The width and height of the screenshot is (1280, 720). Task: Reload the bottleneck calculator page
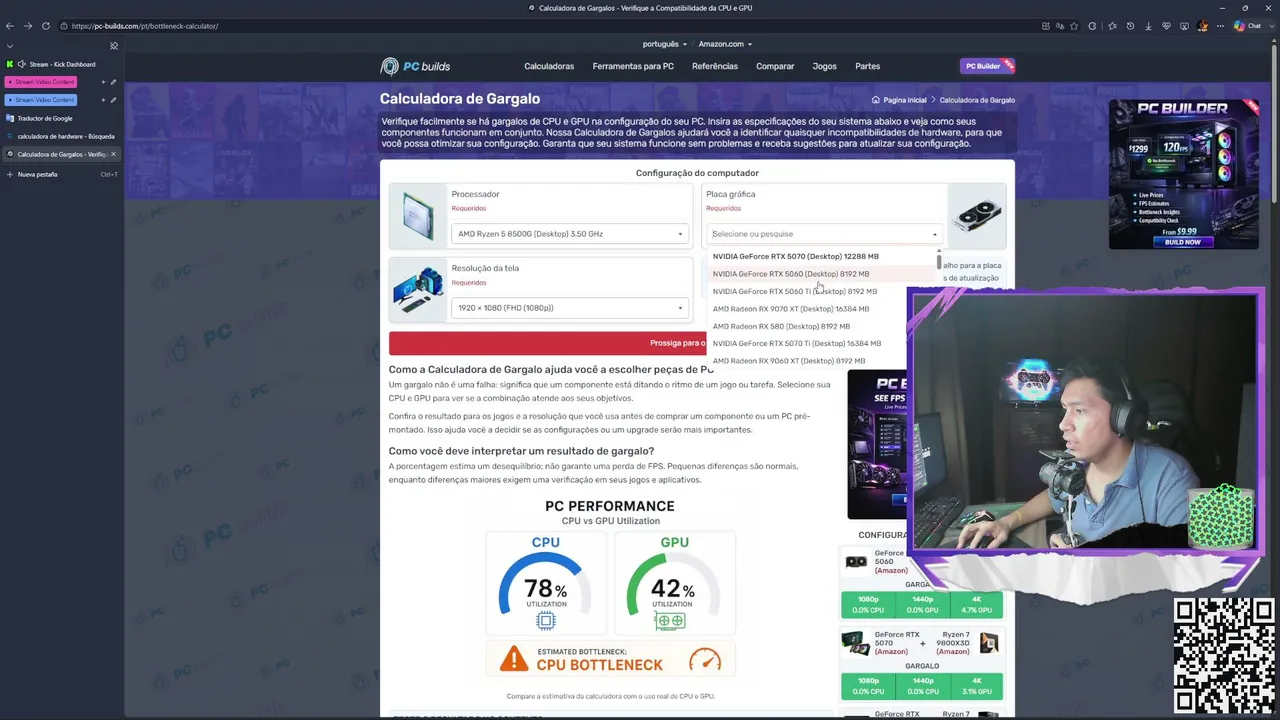point(45,26)
